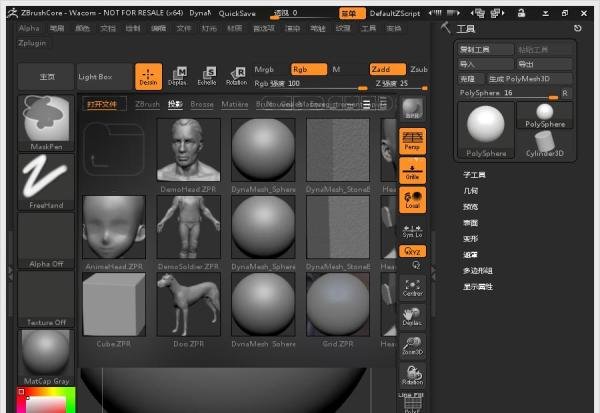Click the 导入 import button
Image resolution: width=600 pixels, height=413 pixels.
pyautogui.click(x=486, y=64)
